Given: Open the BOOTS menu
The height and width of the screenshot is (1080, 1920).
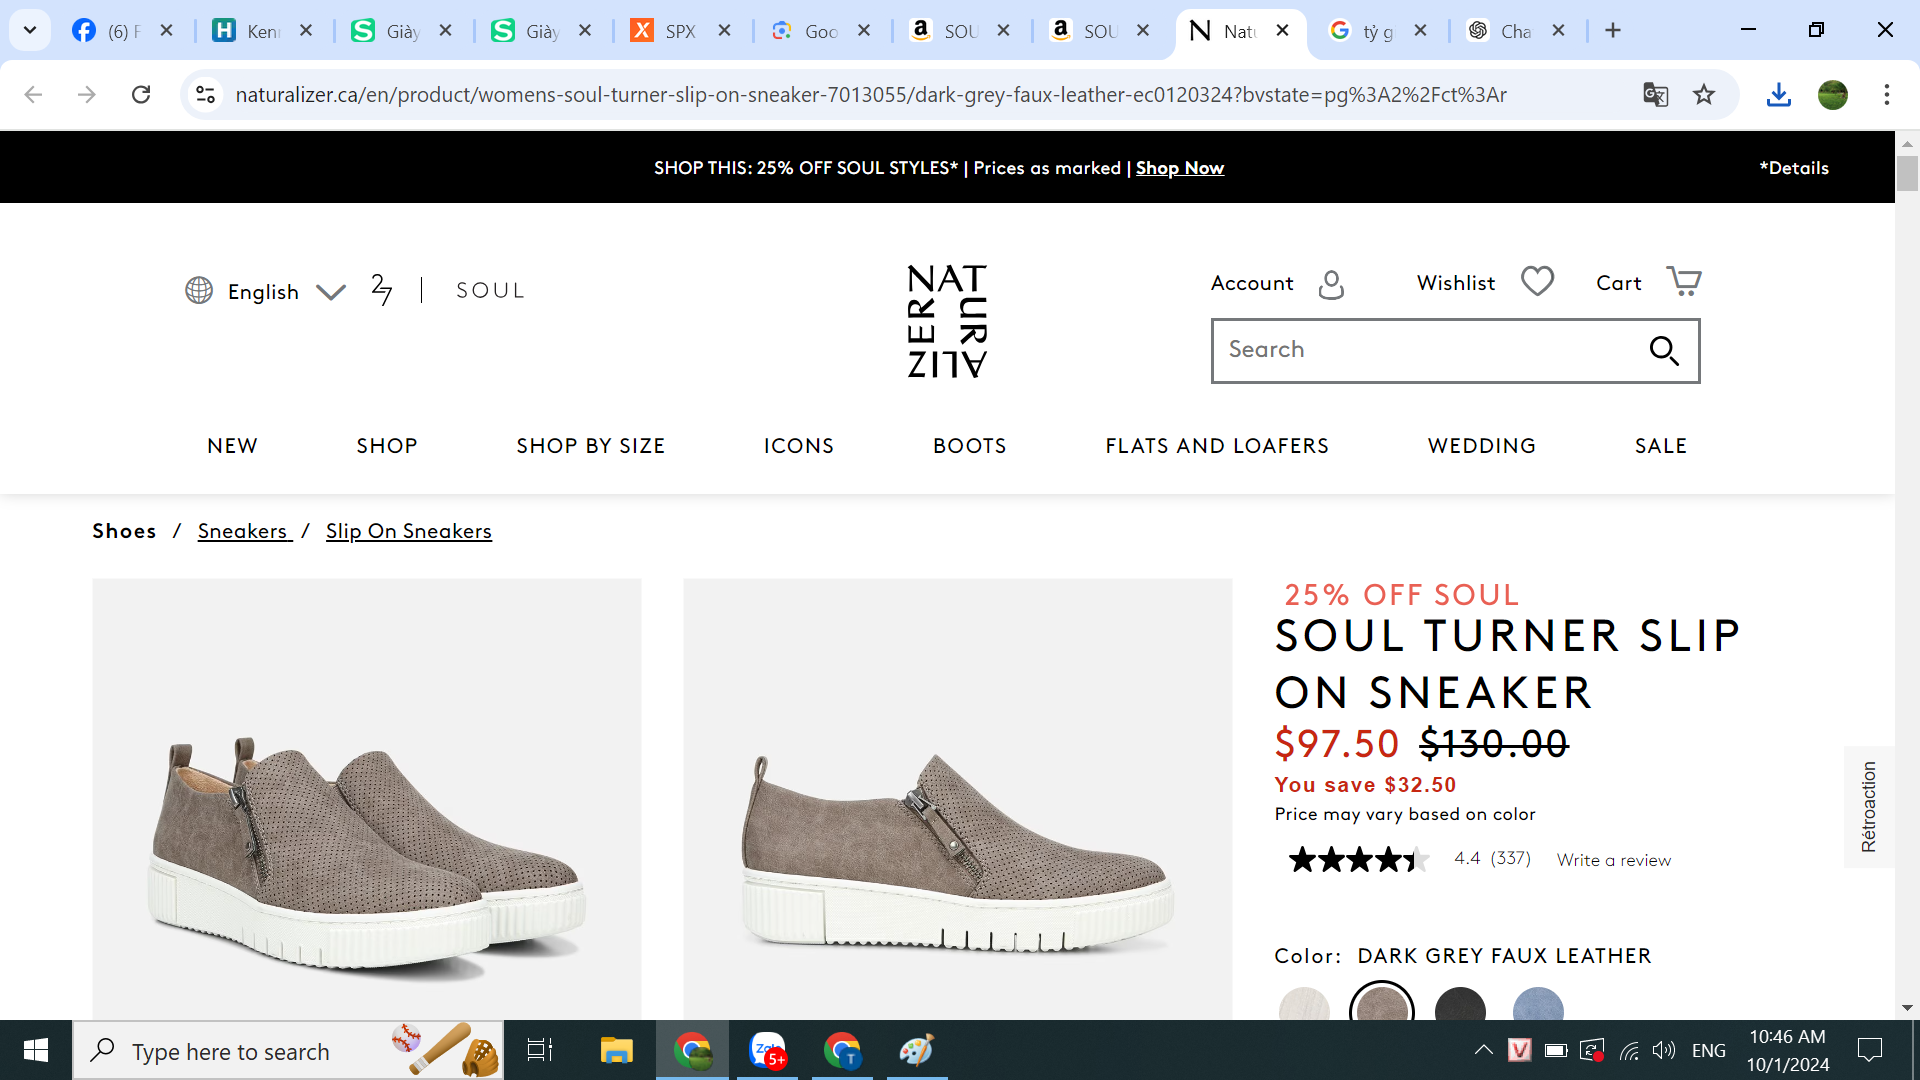Looking at the screenshot, I should point(969,446).
